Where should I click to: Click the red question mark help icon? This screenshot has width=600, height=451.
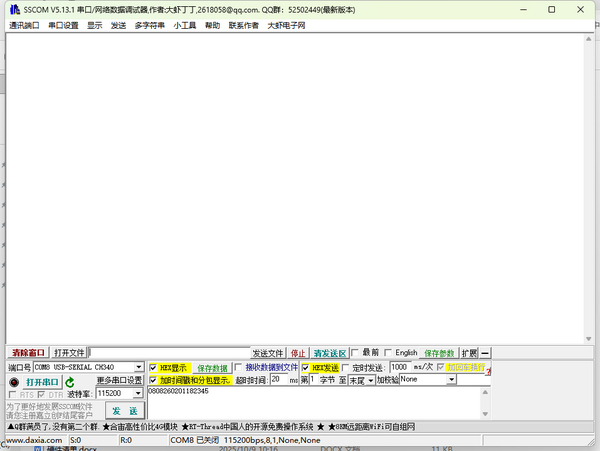[x=488, y=371]
